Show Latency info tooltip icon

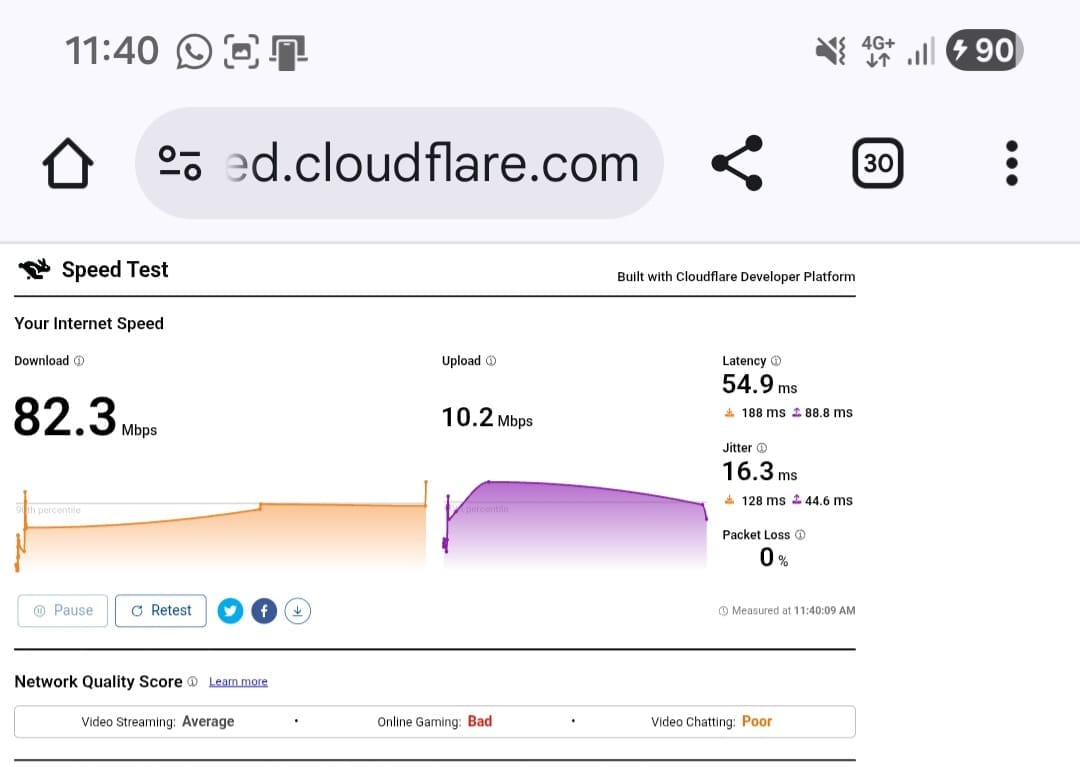776,361
